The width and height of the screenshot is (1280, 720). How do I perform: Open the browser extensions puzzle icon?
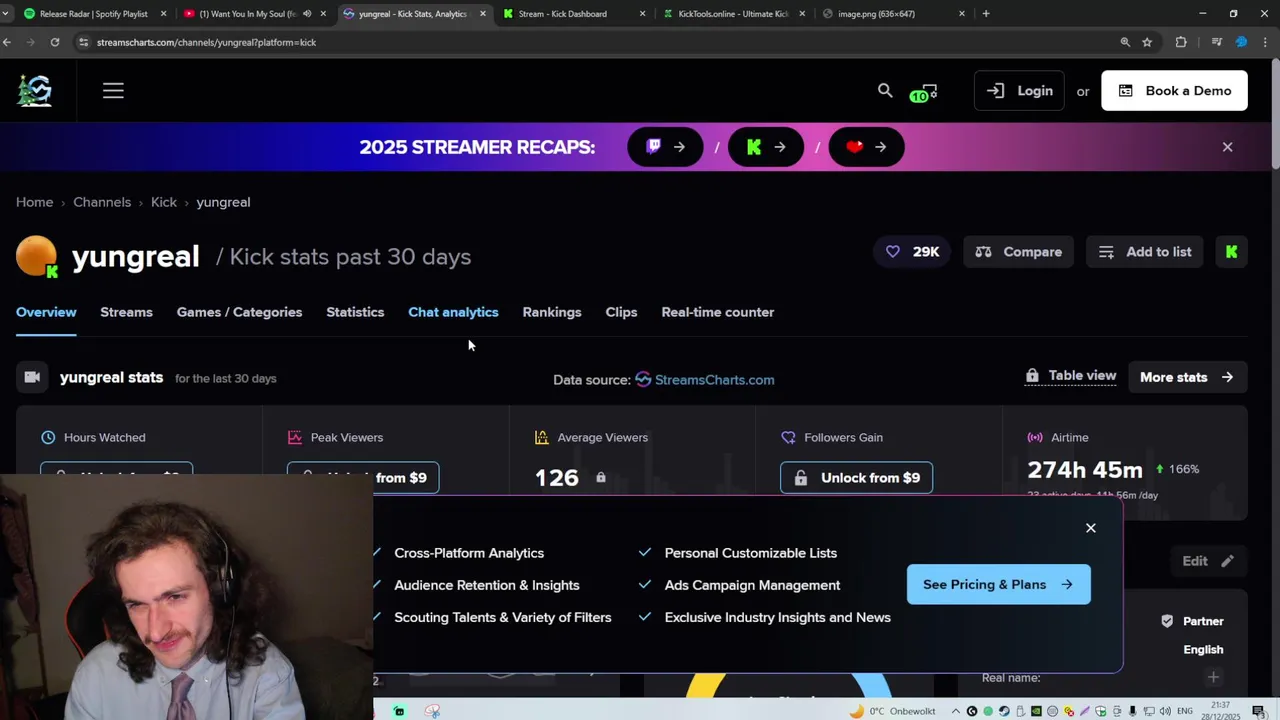click(x=1181, y=42)
